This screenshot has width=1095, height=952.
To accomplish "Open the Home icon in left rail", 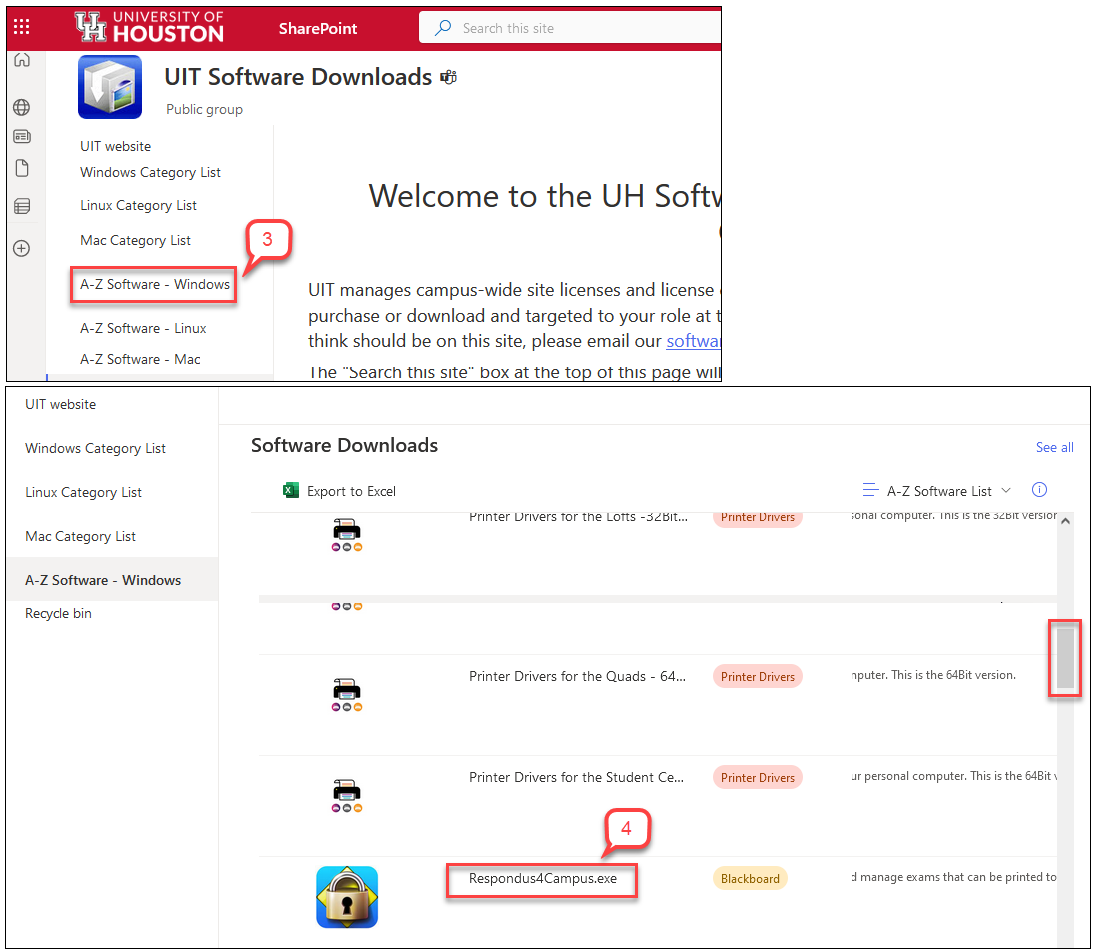I will [22, 60].
